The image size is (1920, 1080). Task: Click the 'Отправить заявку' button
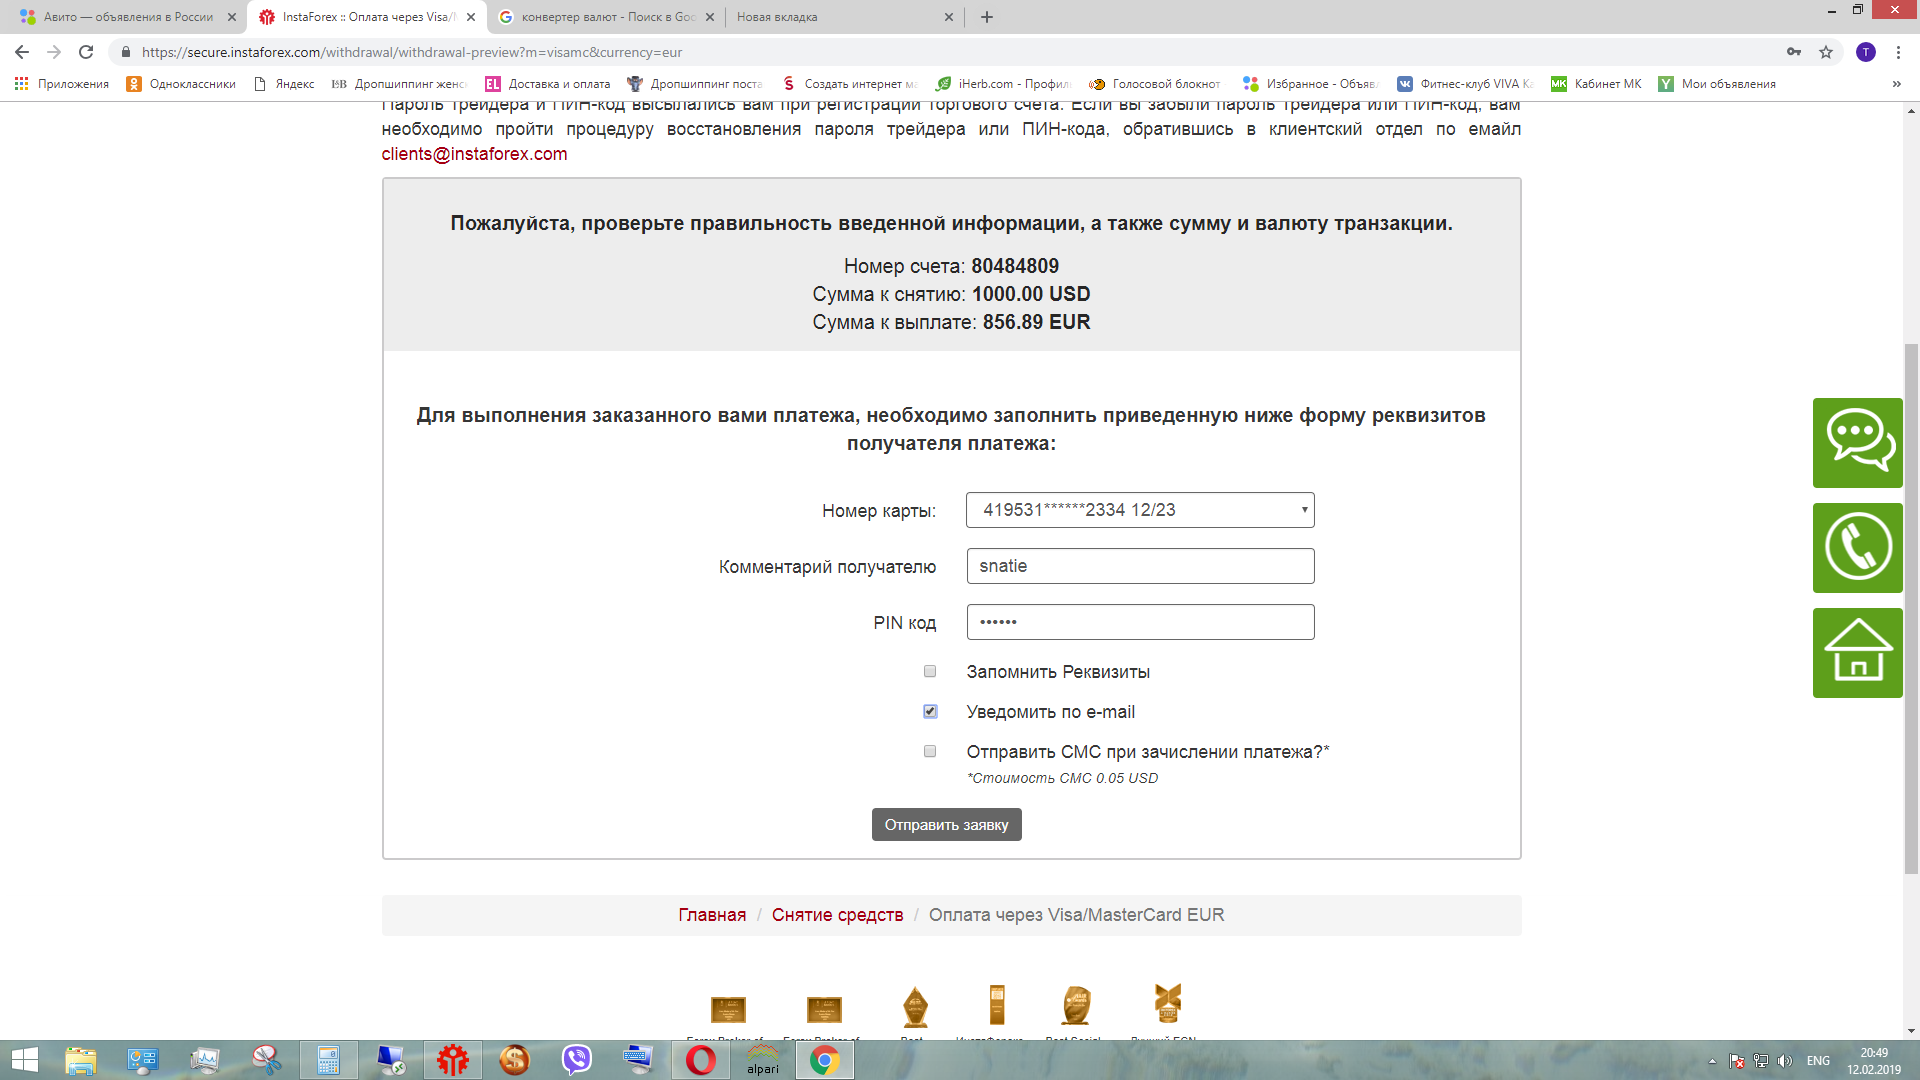point(946,825)
